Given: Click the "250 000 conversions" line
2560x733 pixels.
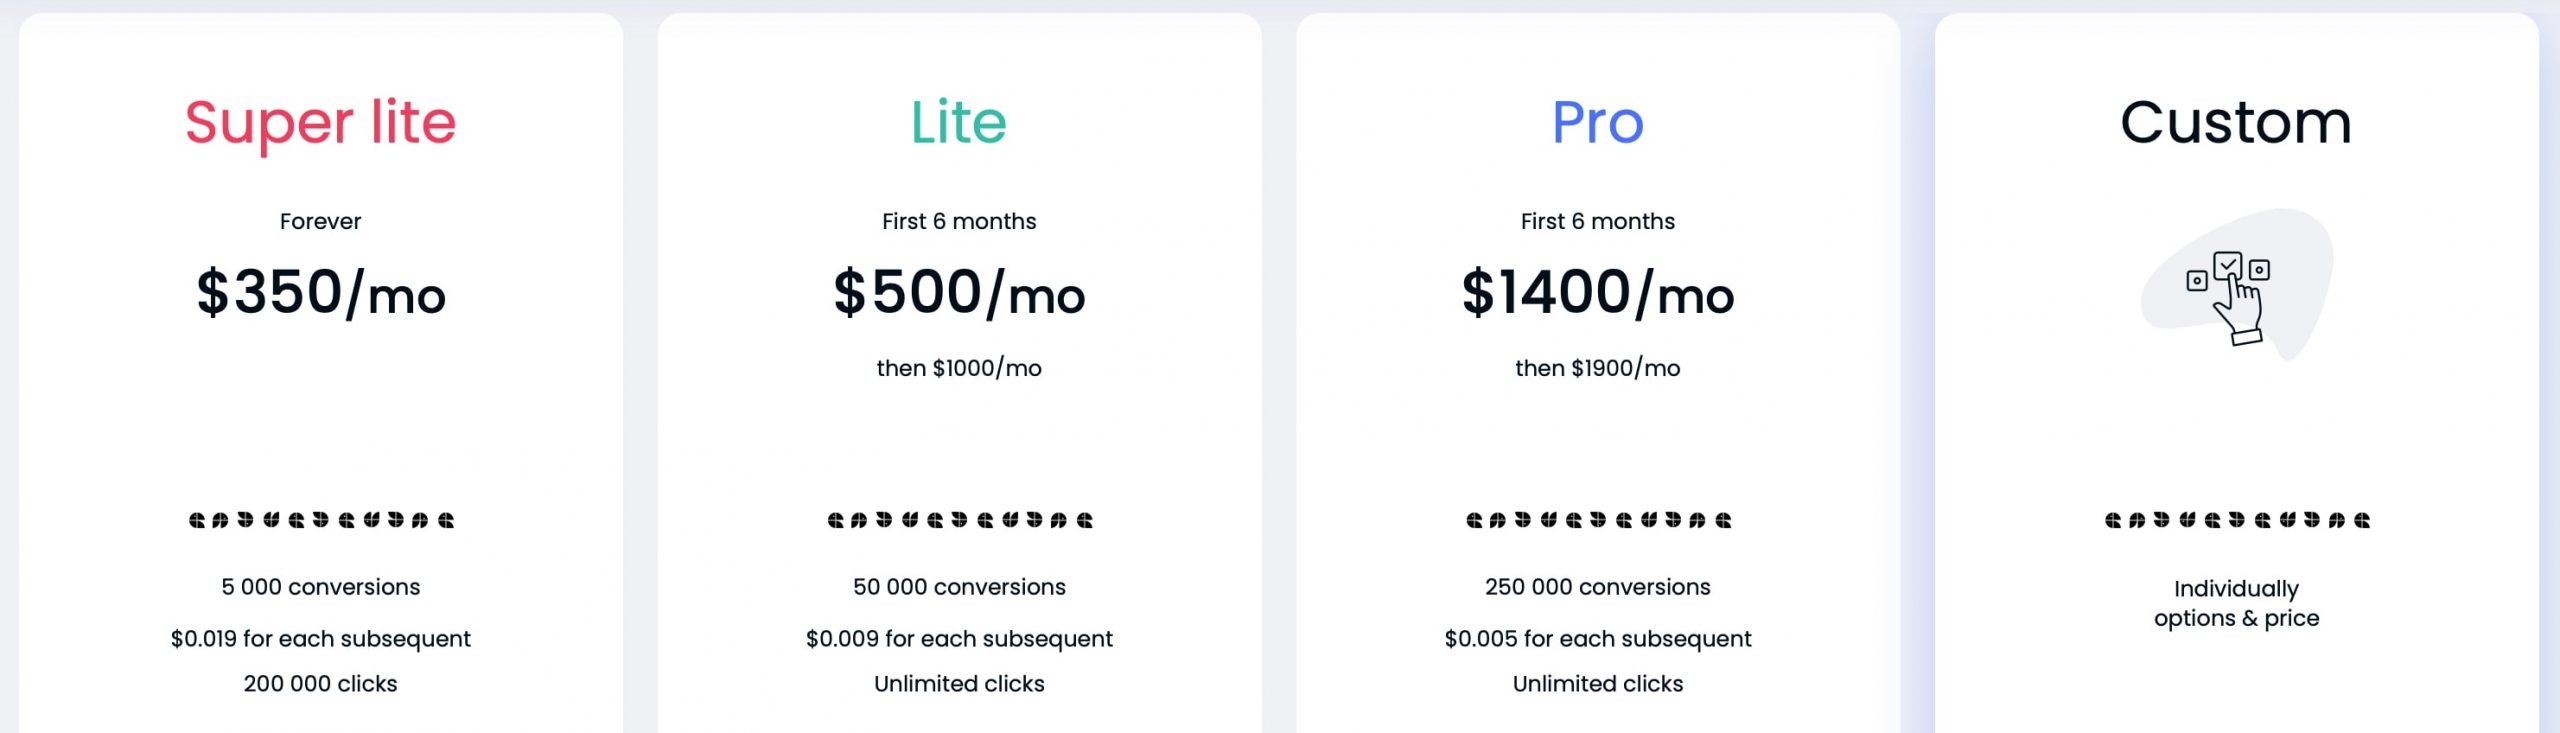Looking at the screenshot, I should coord(1597,587).
